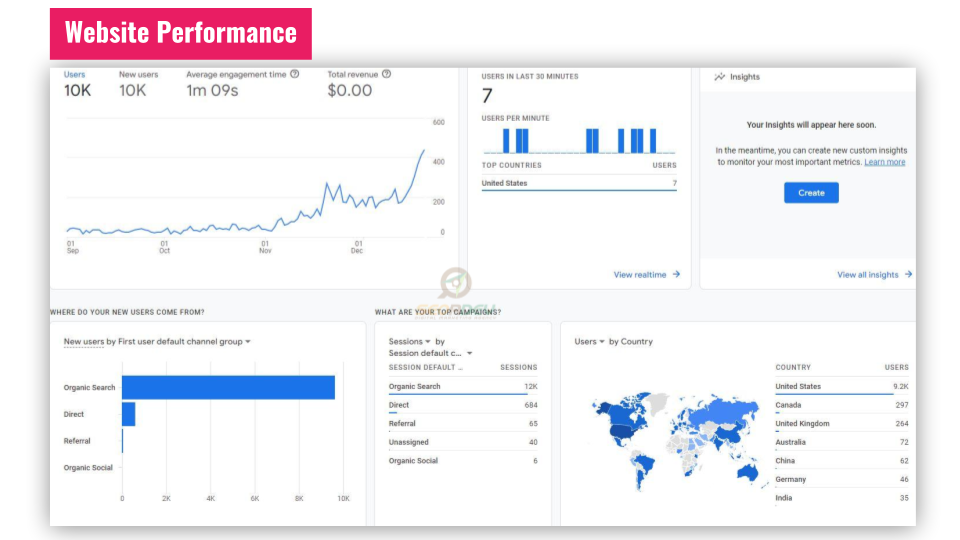
Task: Click the Website Performance title banner
Action: tap(181, 34)
